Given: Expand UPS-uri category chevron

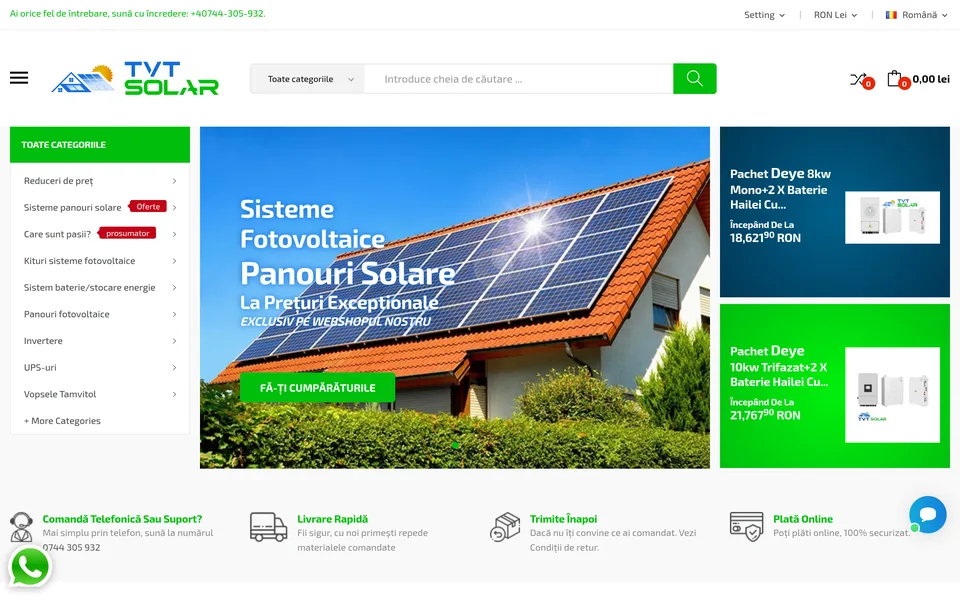Looking at the screenshot, I should click(x=174, y=367).
